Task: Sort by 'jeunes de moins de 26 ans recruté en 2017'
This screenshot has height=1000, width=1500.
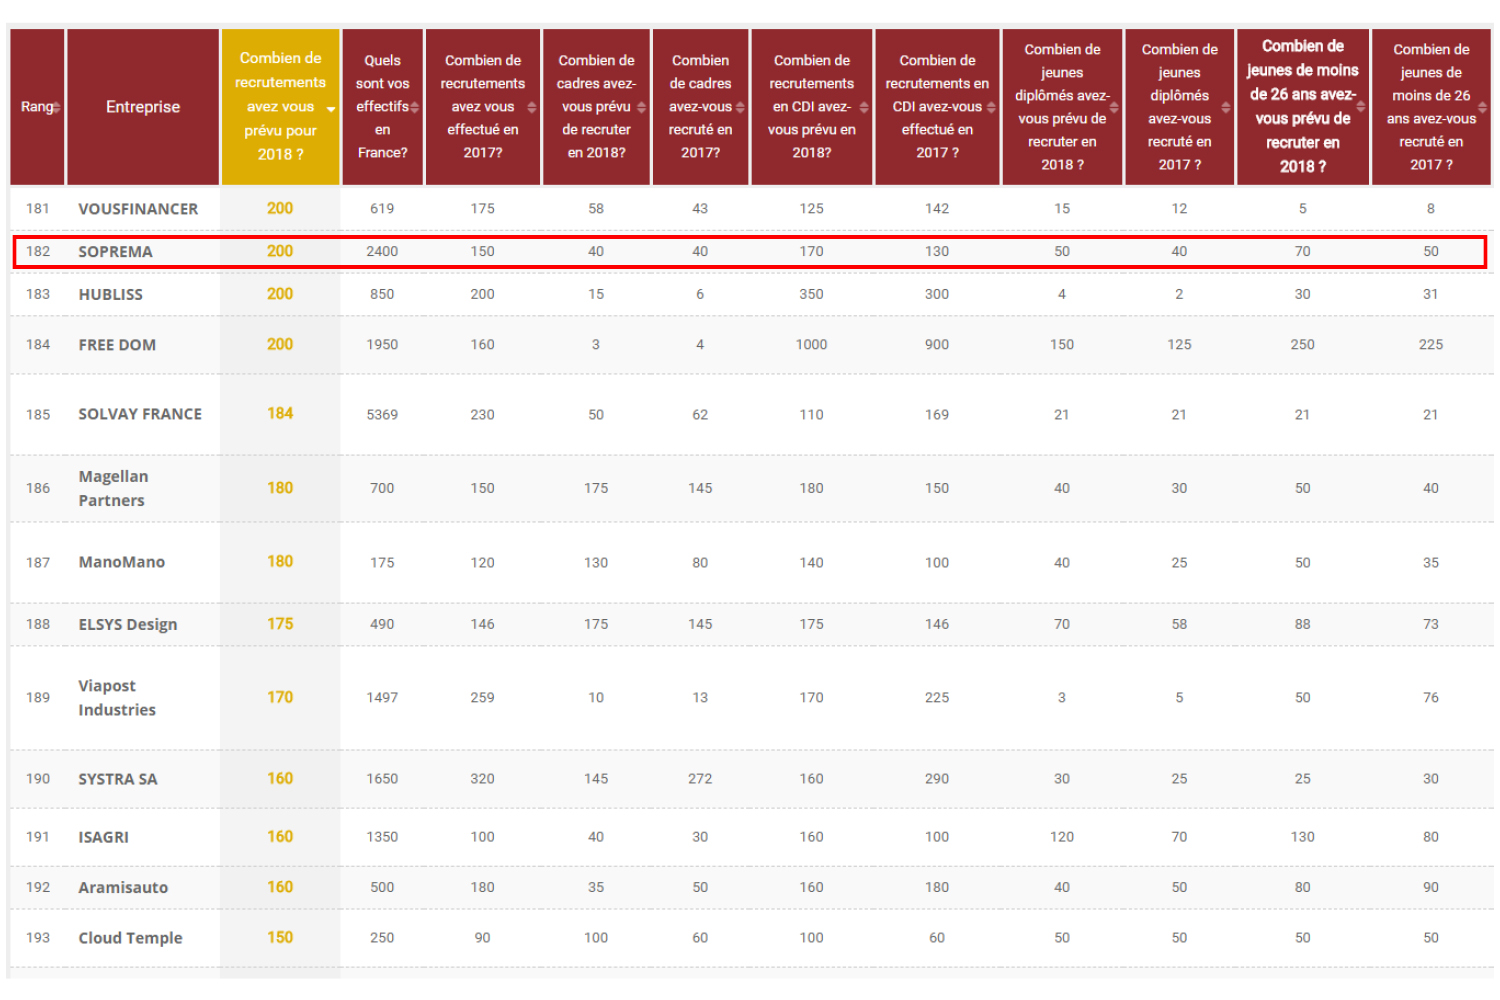Action: point(1431,107)
